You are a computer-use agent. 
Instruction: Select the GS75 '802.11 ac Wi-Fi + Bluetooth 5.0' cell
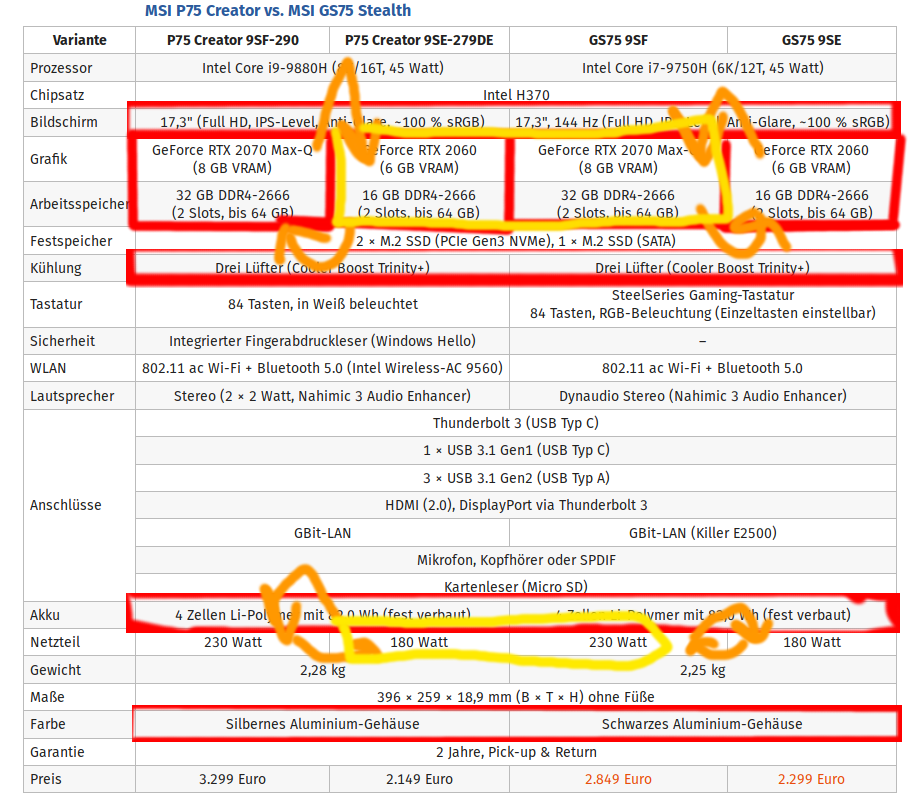703,368
